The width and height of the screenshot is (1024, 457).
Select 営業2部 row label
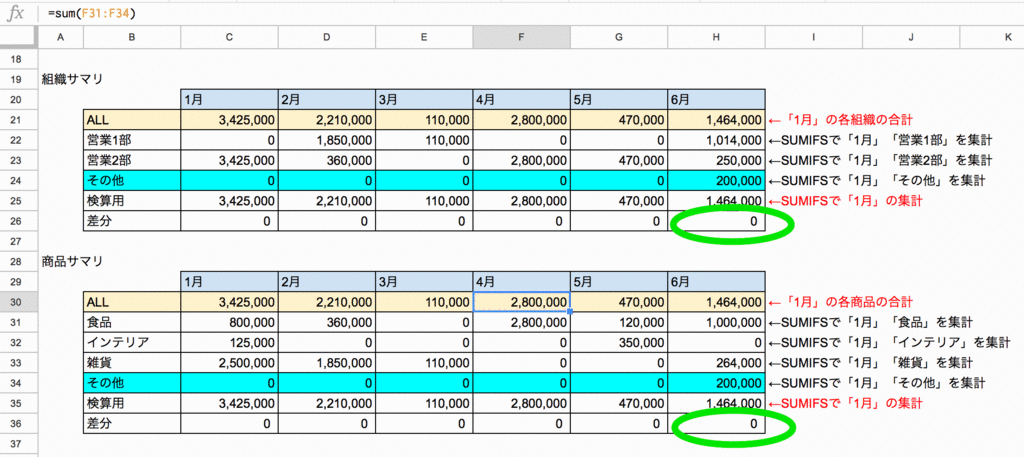click(132, 161)
